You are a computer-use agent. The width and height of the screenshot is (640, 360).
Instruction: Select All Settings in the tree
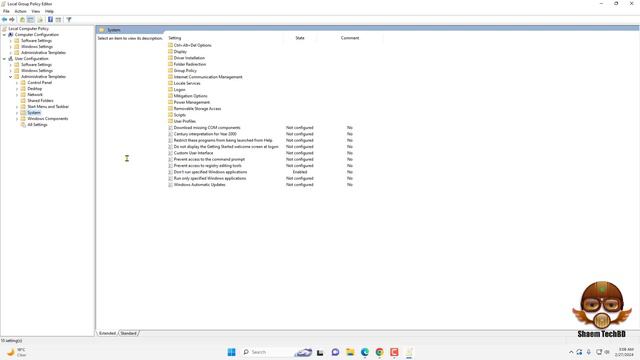37,124
